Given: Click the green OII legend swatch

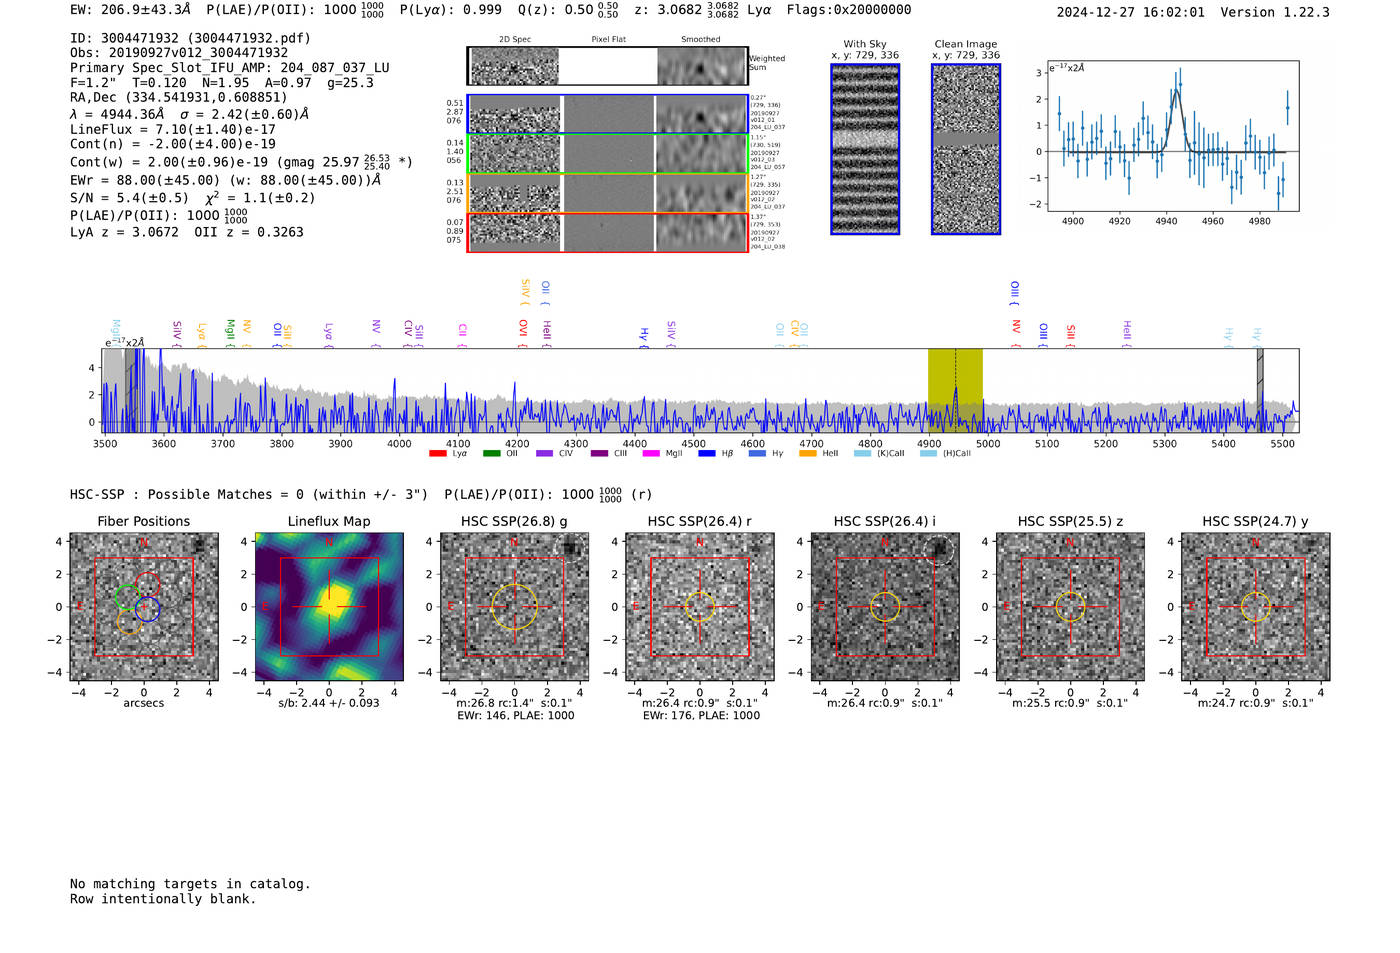Looking at the screenshot, I should [491, 454].
